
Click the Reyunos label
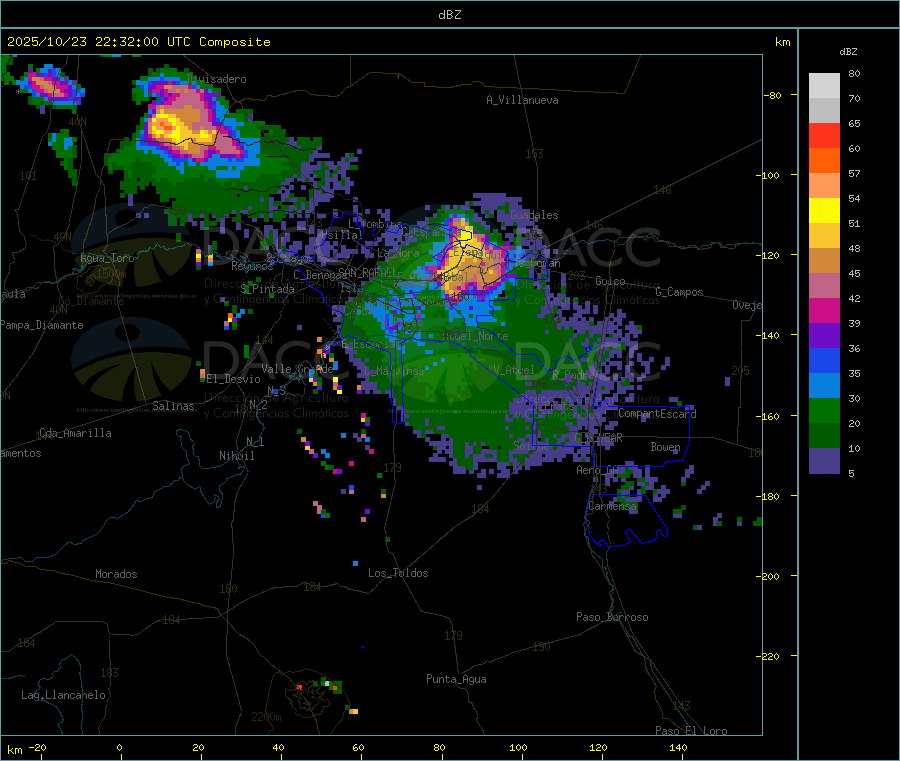click(x=253, y=266)
